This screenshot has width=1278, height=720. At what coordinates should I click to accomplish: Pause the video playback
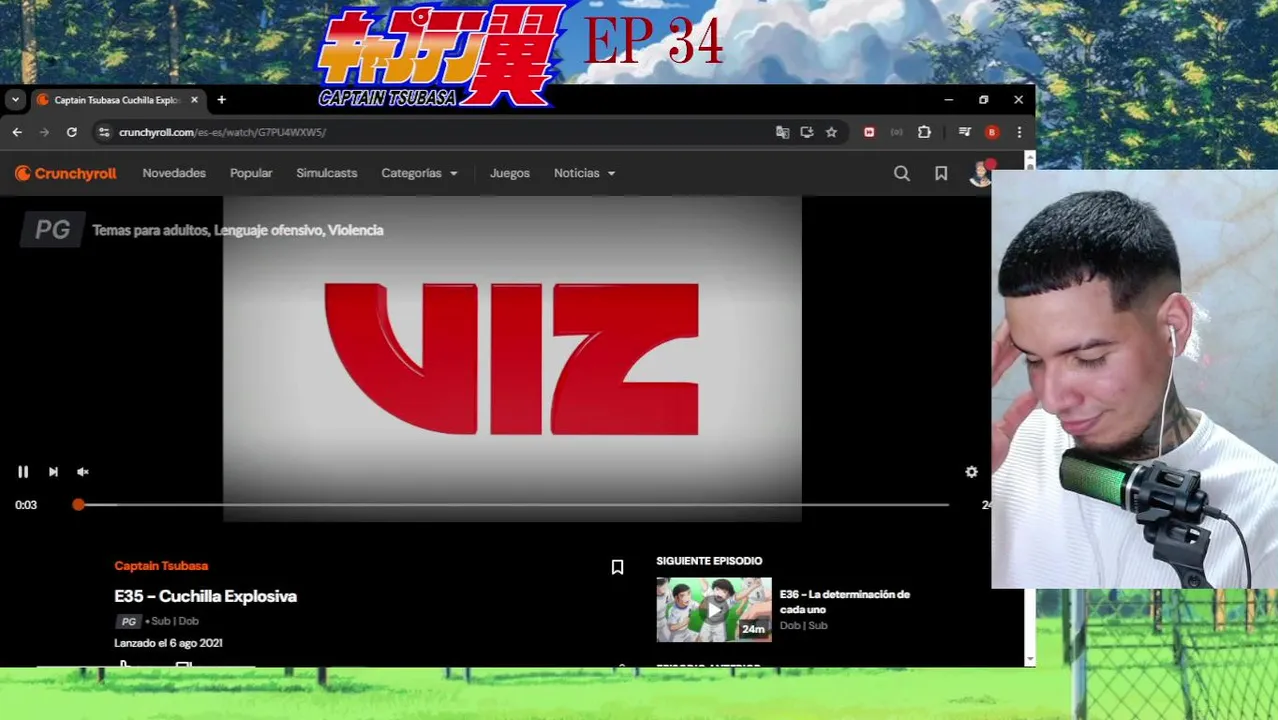(23, 472)
